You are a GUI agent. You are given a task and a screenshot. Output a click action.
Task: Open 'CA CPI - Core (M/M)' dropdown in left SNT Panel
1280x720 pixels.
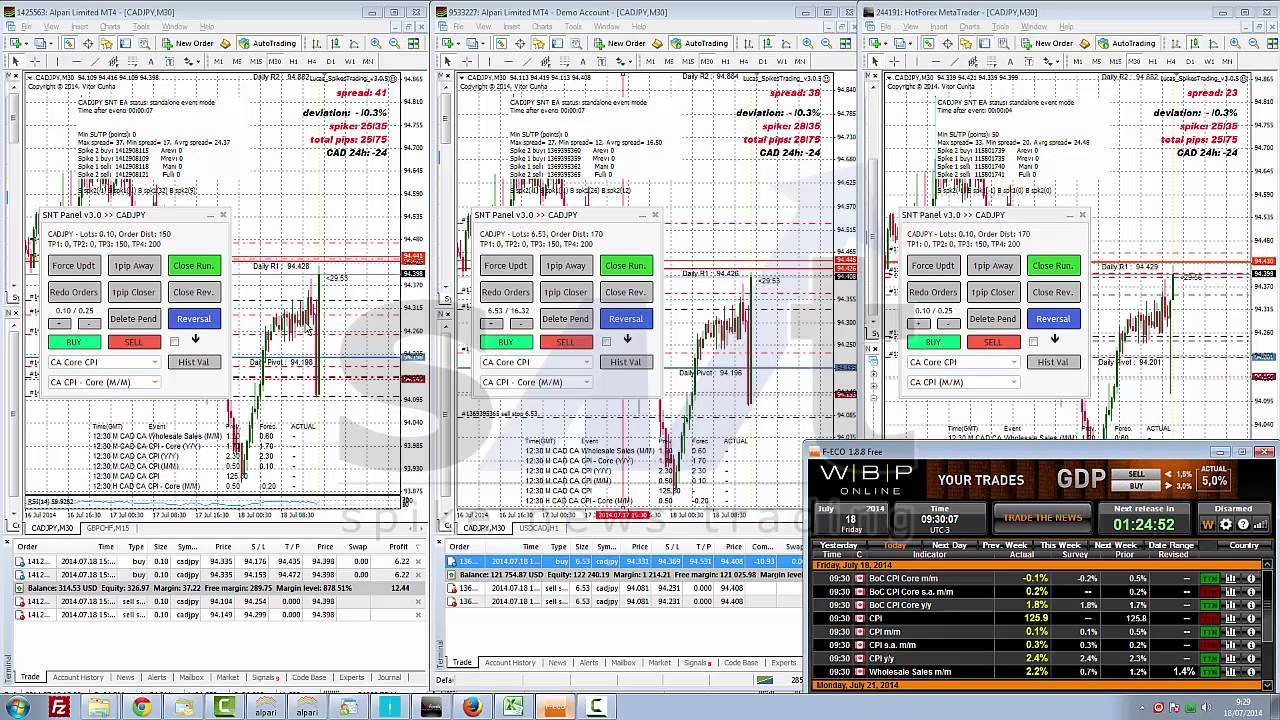[x=104, y=382]
